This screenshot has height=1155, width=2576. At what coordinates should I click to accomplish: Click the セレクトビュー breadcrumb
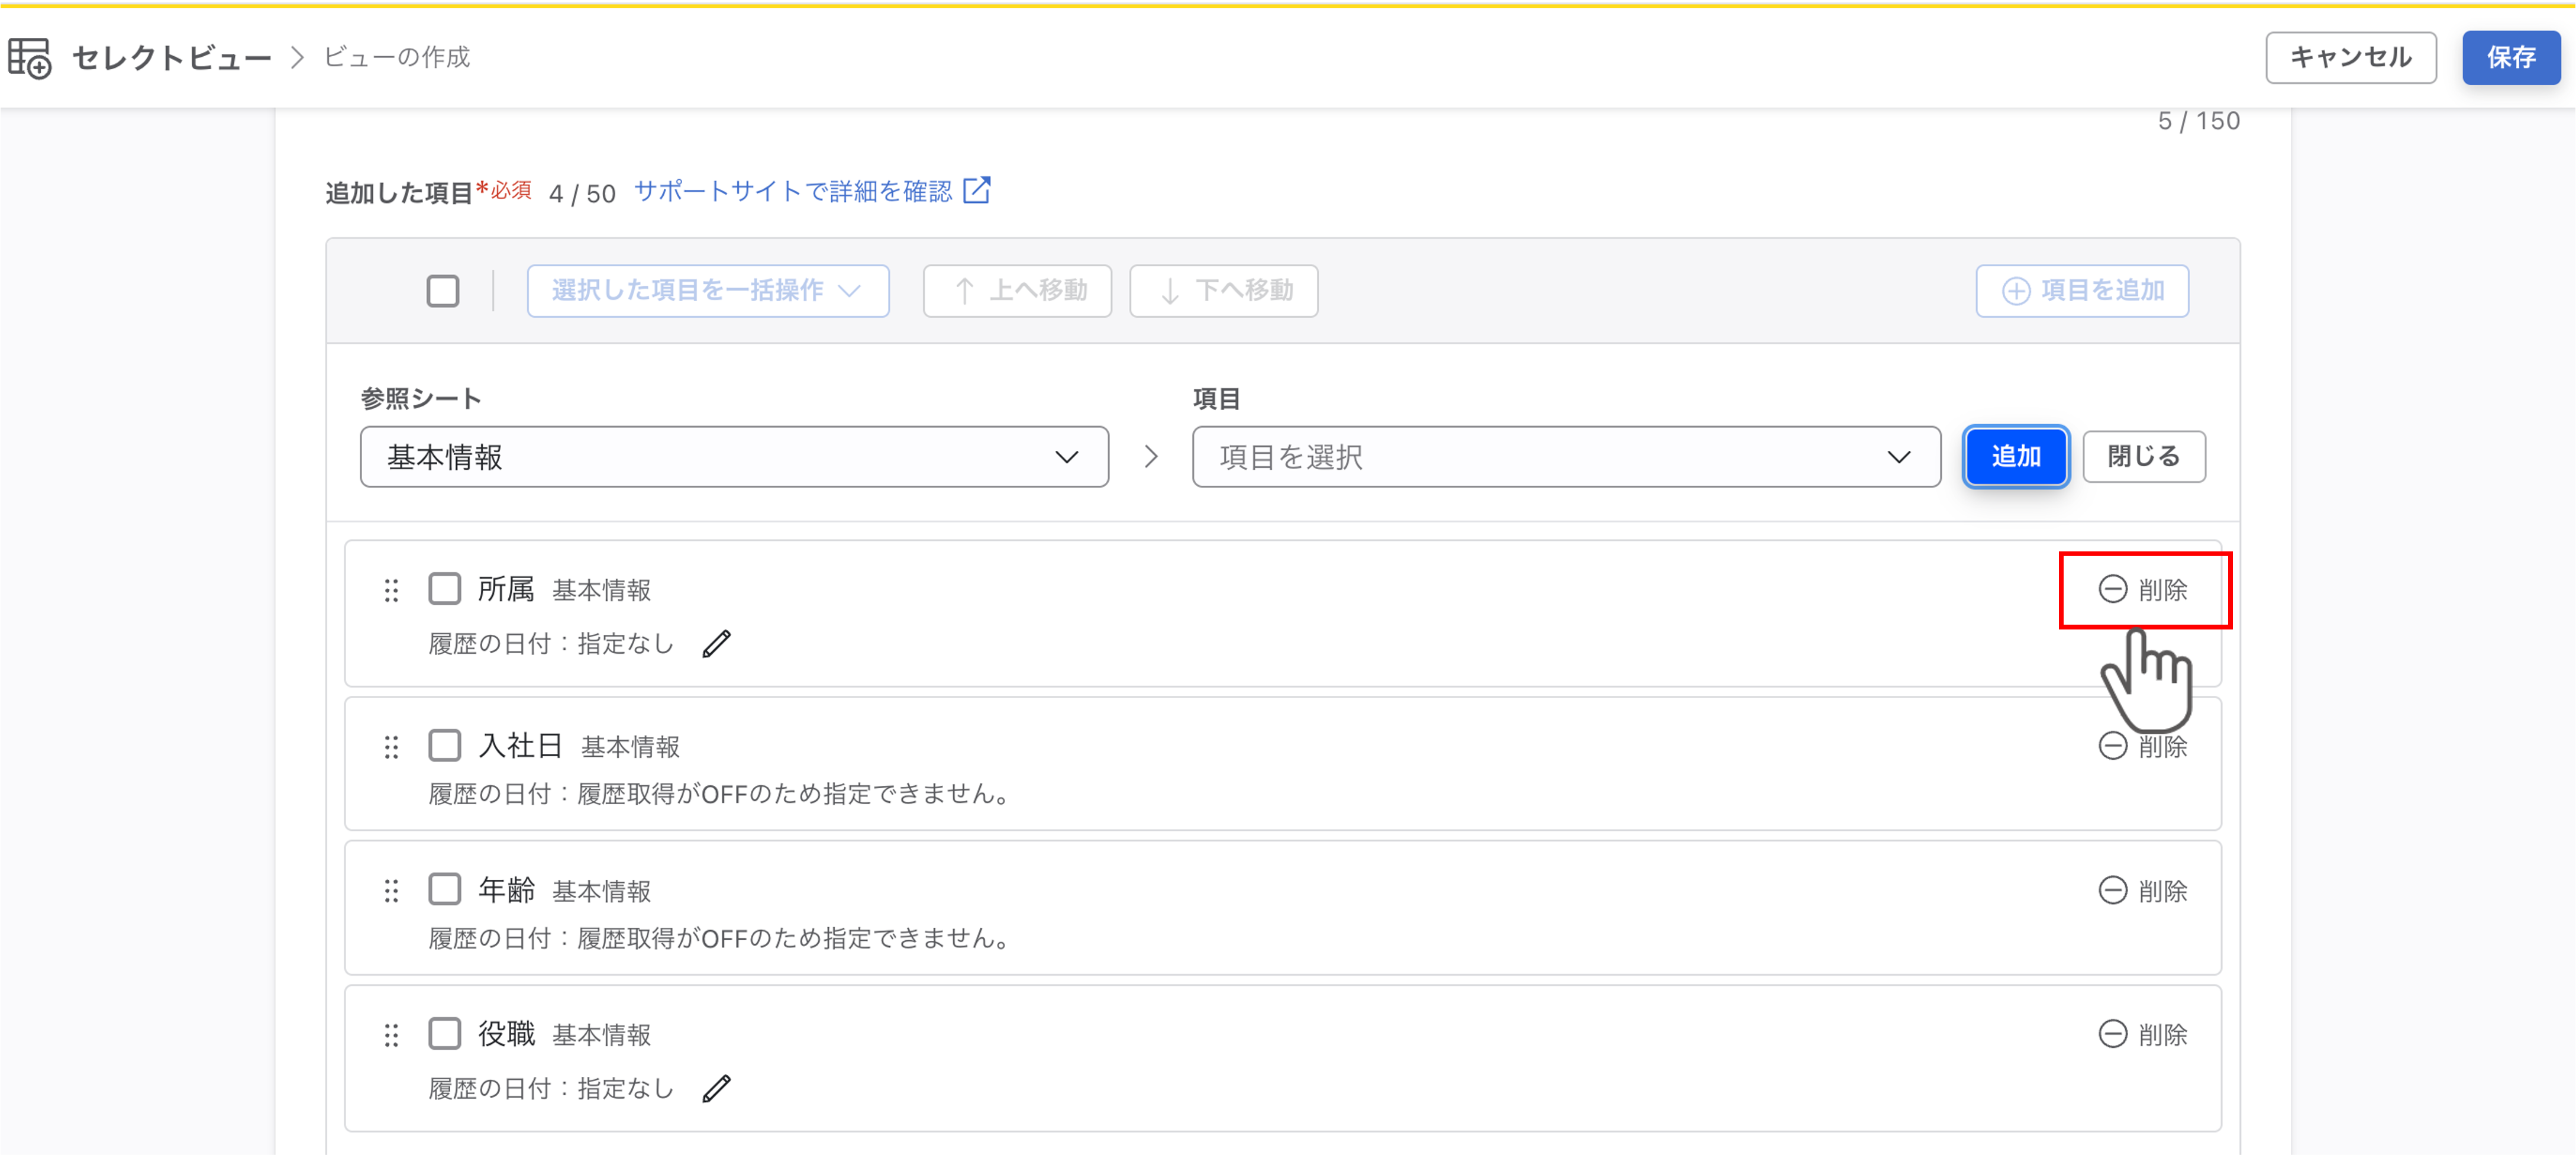tap(172, 58)
